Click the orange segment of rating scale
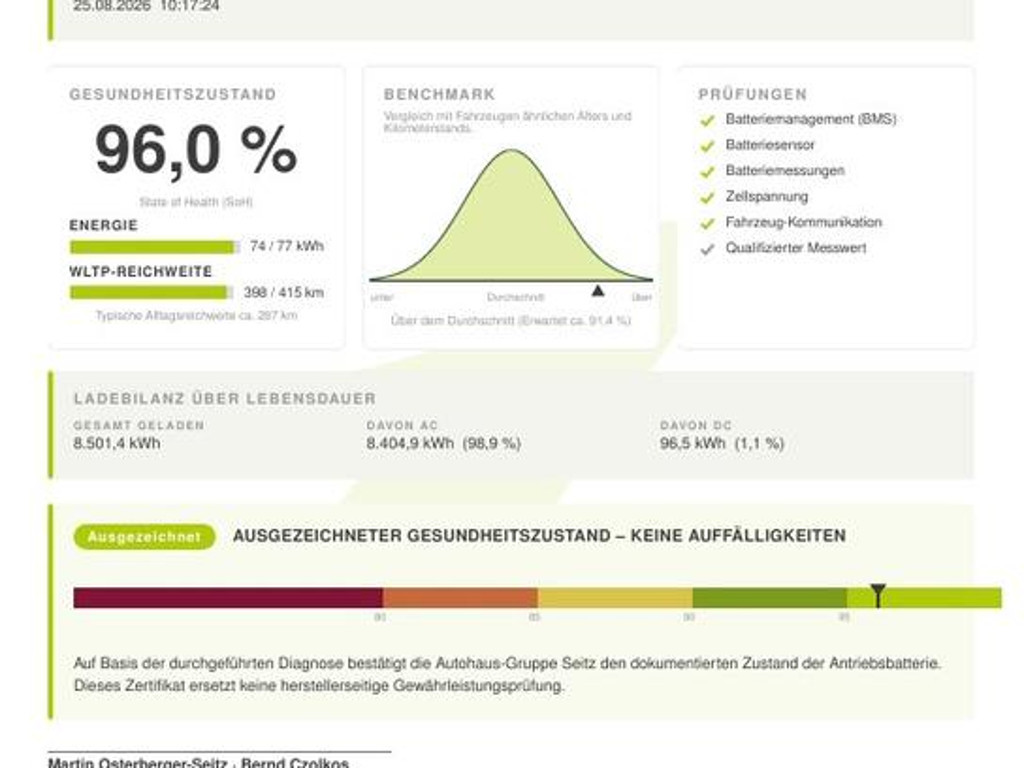This screenshot has width=1024, height=768. tap(460, 598)
